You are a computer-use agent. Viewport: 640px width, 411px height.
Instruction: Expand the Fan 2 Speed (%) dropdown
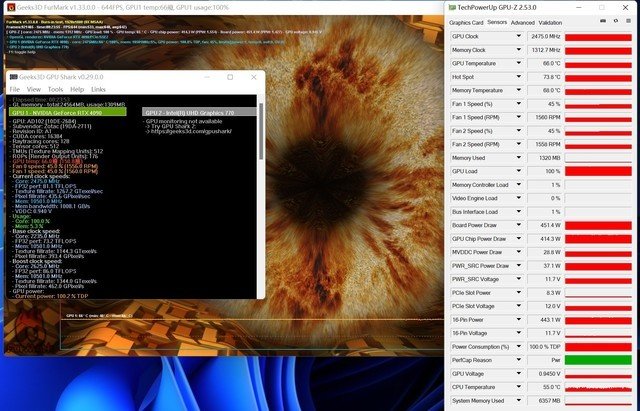coord(518,131)
